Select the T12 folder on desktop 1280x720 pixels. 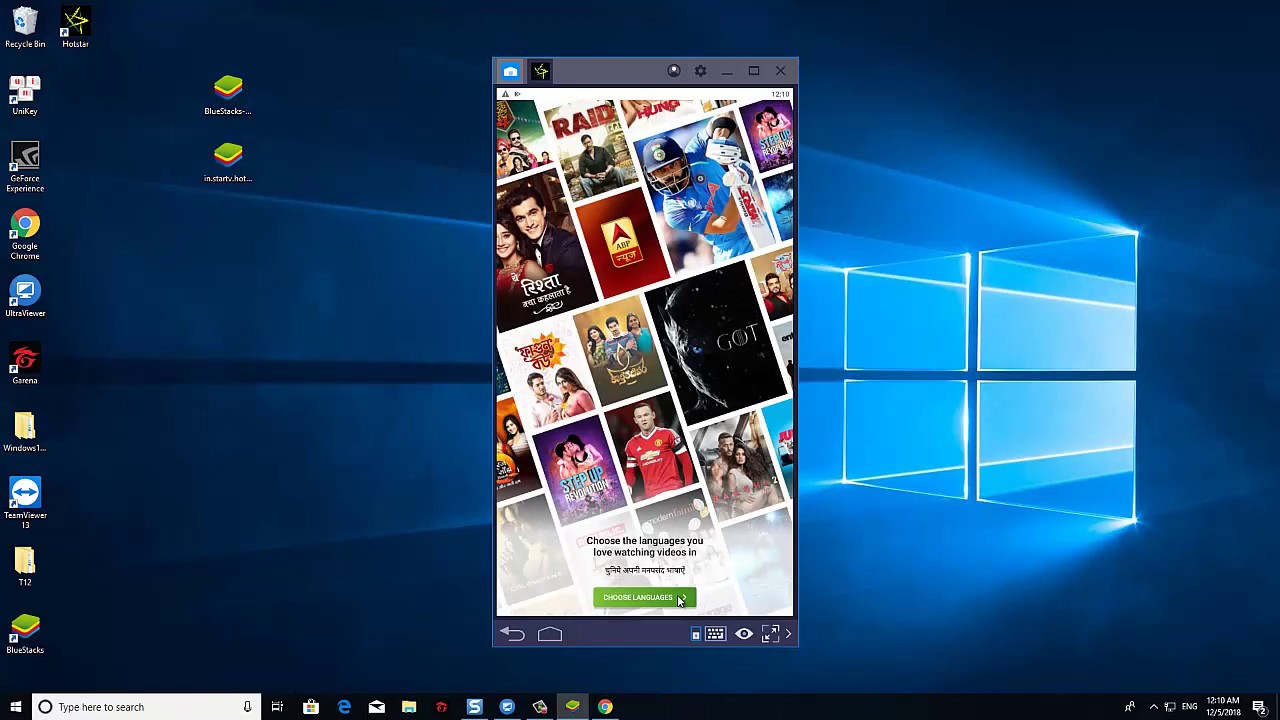(x=25, y=566)
